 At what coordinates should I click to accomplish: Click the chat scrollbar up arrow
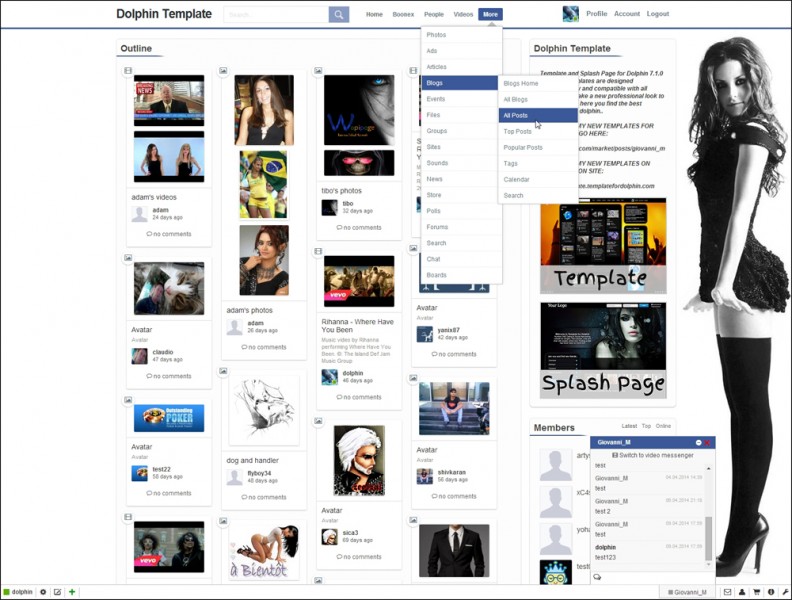click(709, 469)
